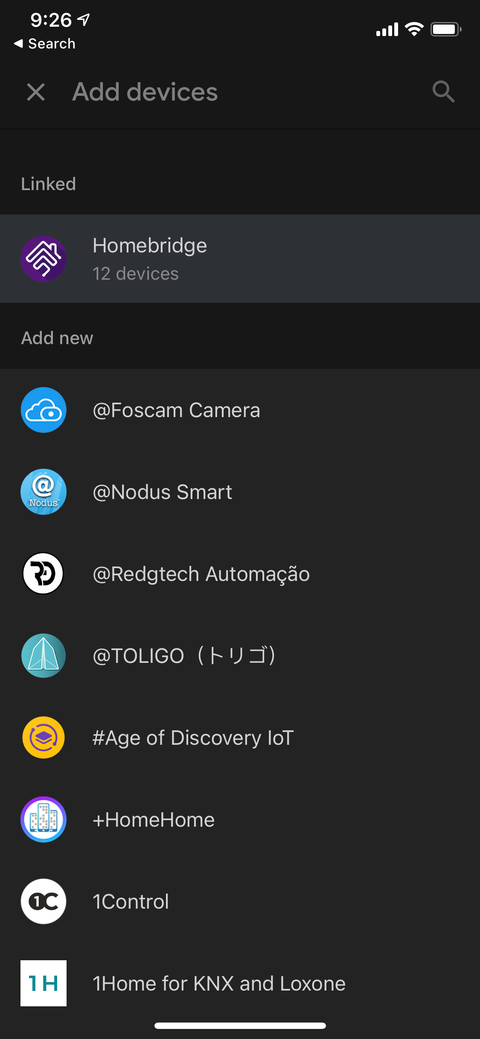Tap the 12 devices subtitle
This screenshot has width=480, height=1039.
135,274
